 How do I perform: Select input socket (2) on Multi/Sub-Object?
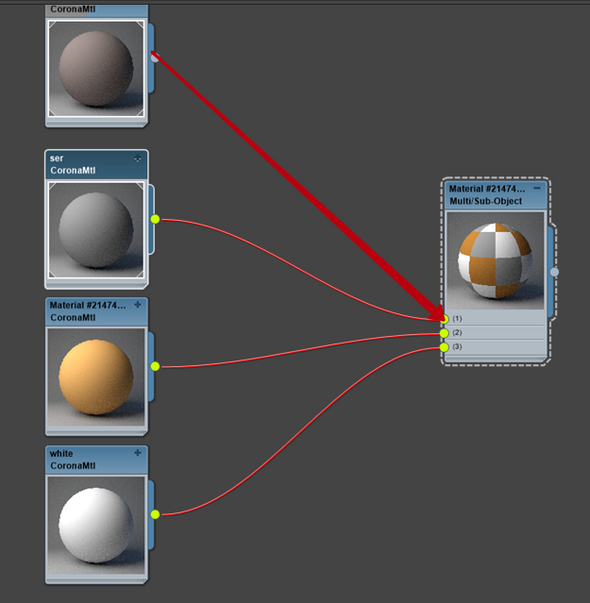pyautogui.click(x=444, y=333)
